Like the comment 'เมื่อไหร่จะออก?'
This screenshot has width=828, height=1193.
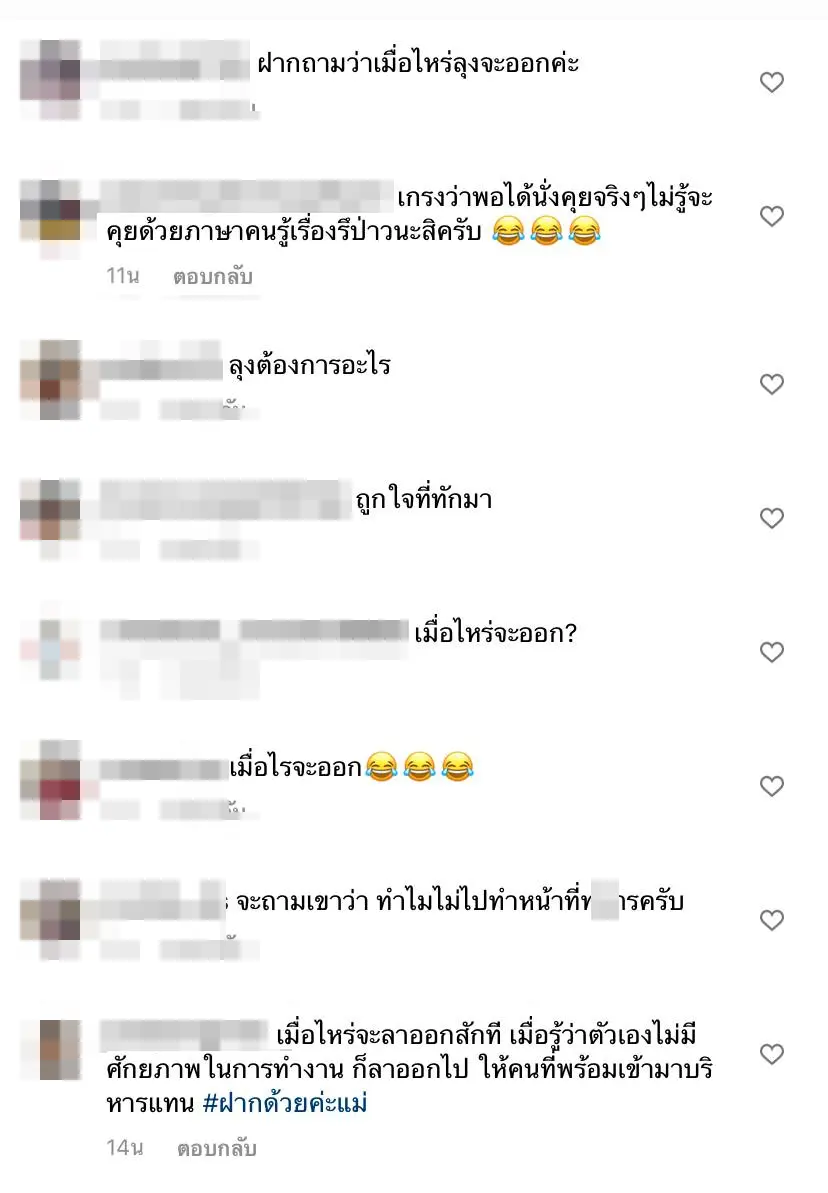[772, 652]
